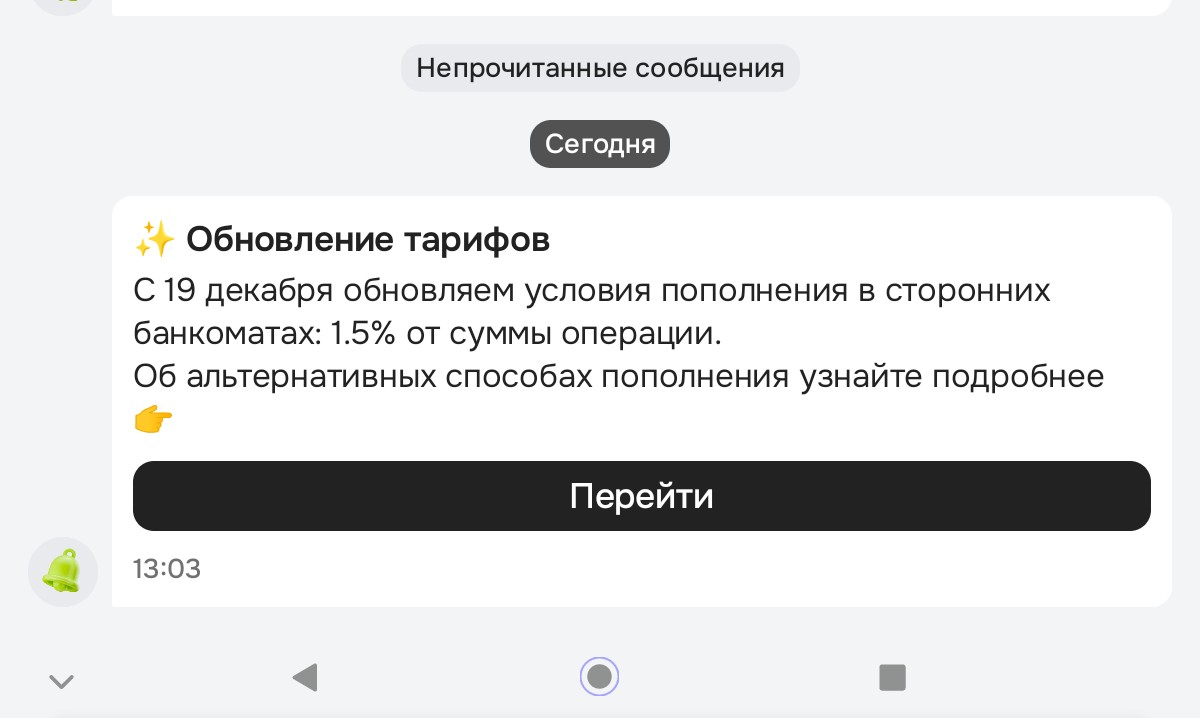
Task: Tap the sparkles emoji in the title
Action: 155,240
